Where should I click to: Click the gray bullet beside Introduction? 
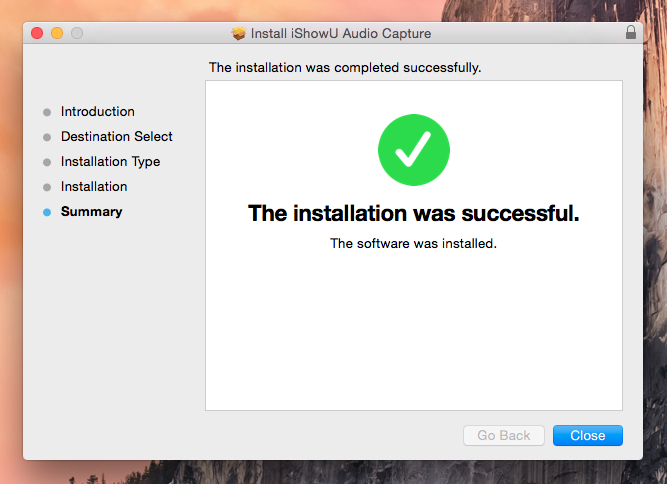click(46, 112)
